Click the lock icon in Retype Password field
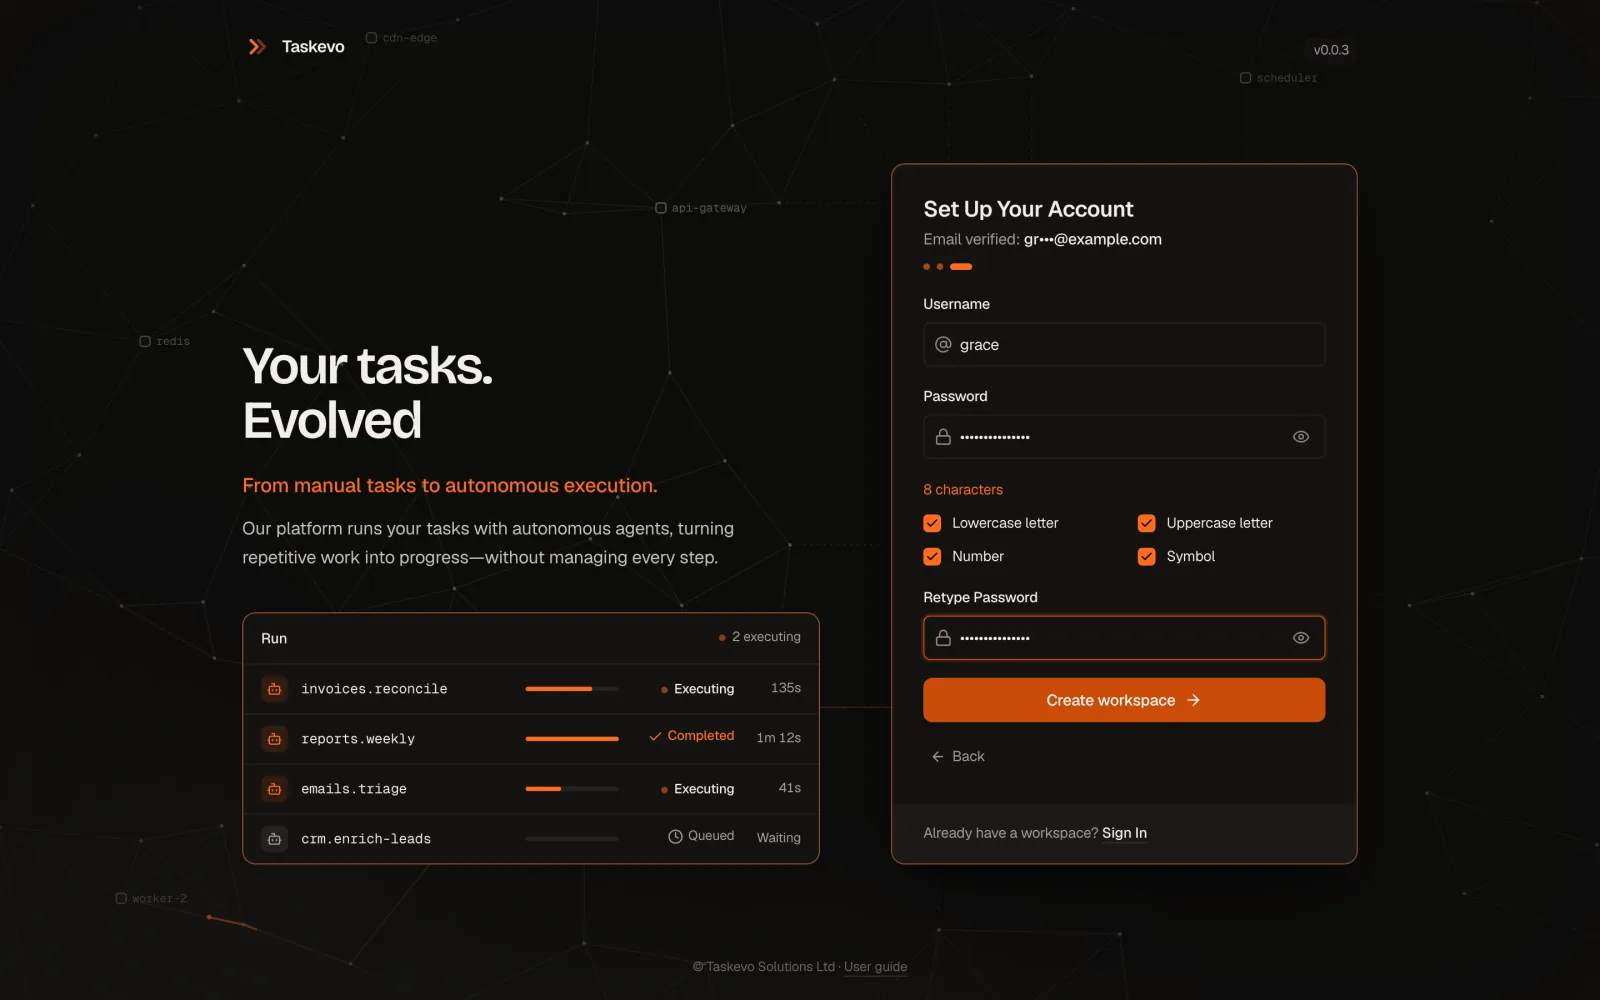The width and height of the screenshot is (1600, 1000). pyautogui.click(x=943, y=638)
